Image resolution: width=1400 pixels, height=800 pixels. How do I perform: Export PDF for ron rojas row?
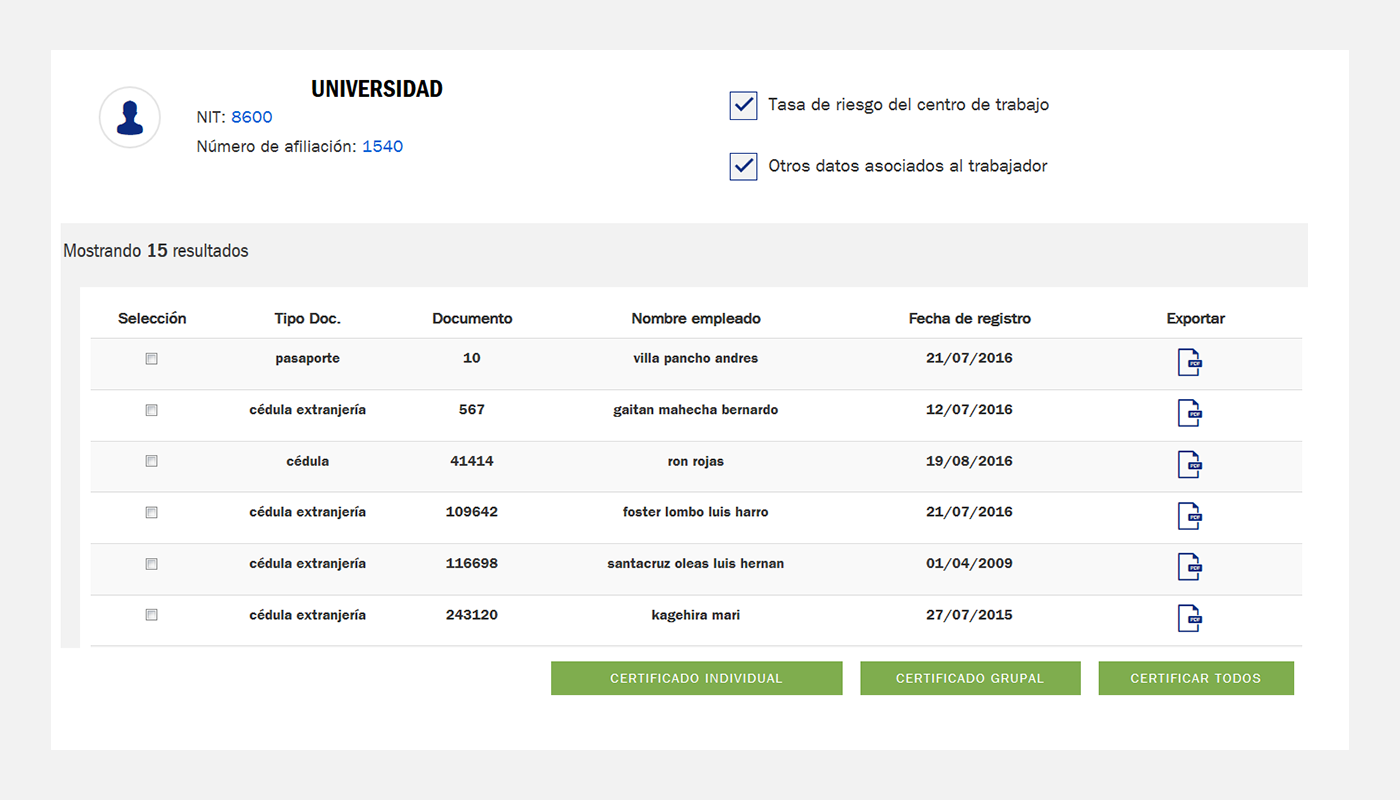(x=1189, y=464)
